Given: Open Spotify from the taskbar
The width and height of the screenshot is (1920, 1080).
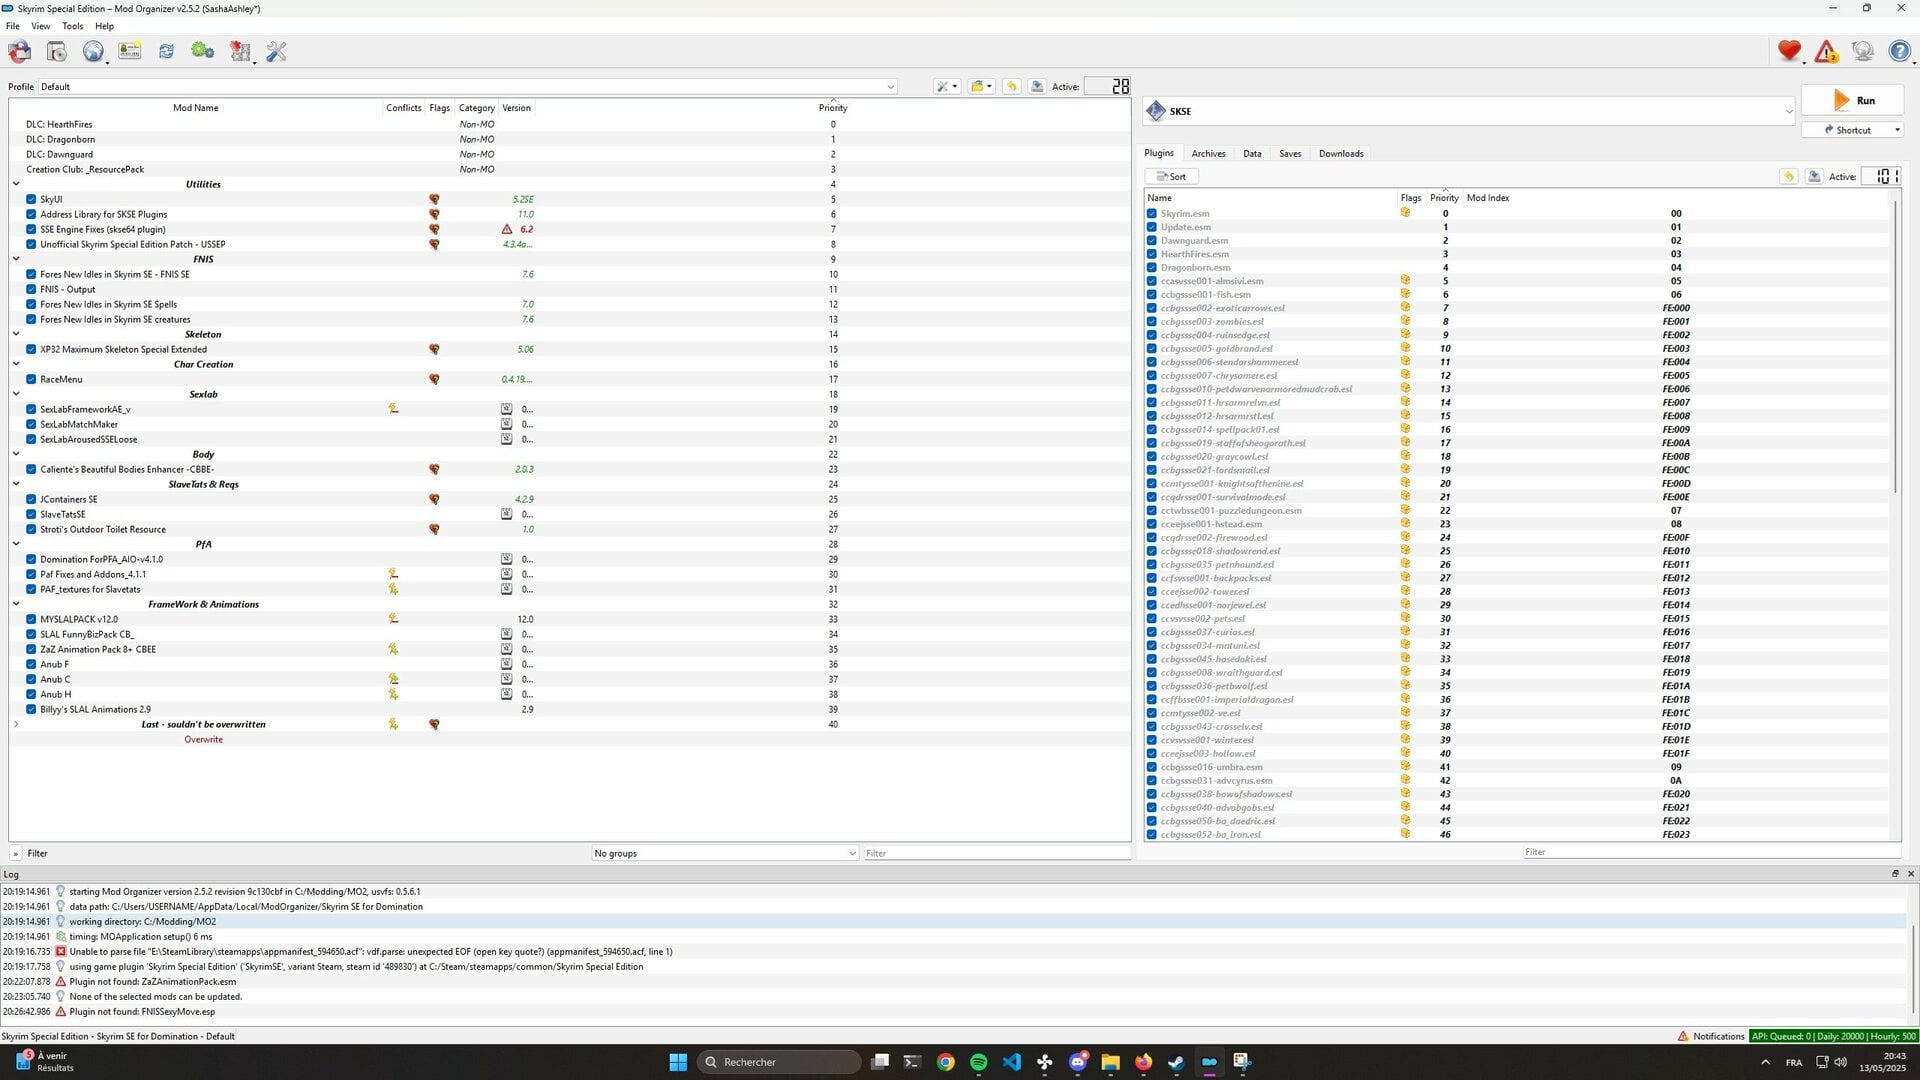Looking at the screenshot, I should [979, 1062].
